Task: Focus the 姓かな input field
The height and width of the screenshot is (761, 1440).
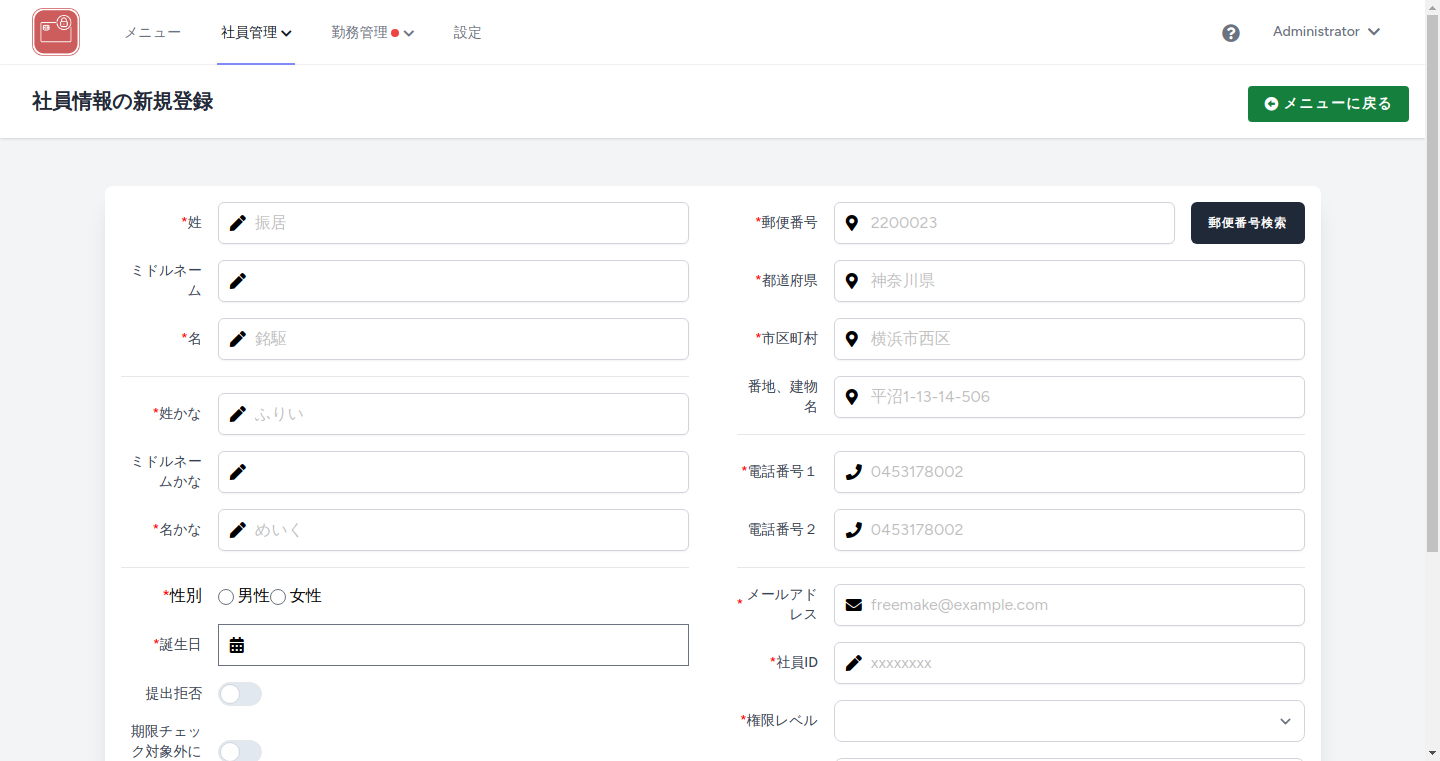Action: [x=453, y=414]
